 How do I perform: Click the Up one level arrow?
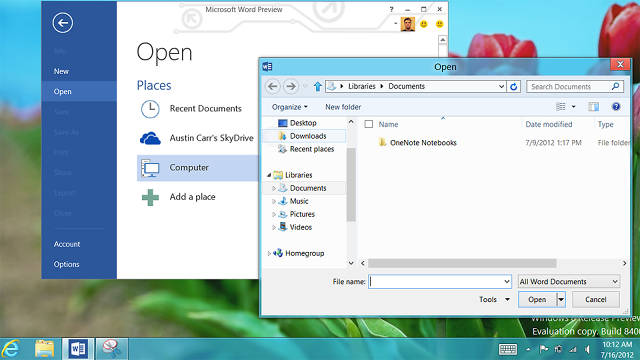[x=318, y=87]
